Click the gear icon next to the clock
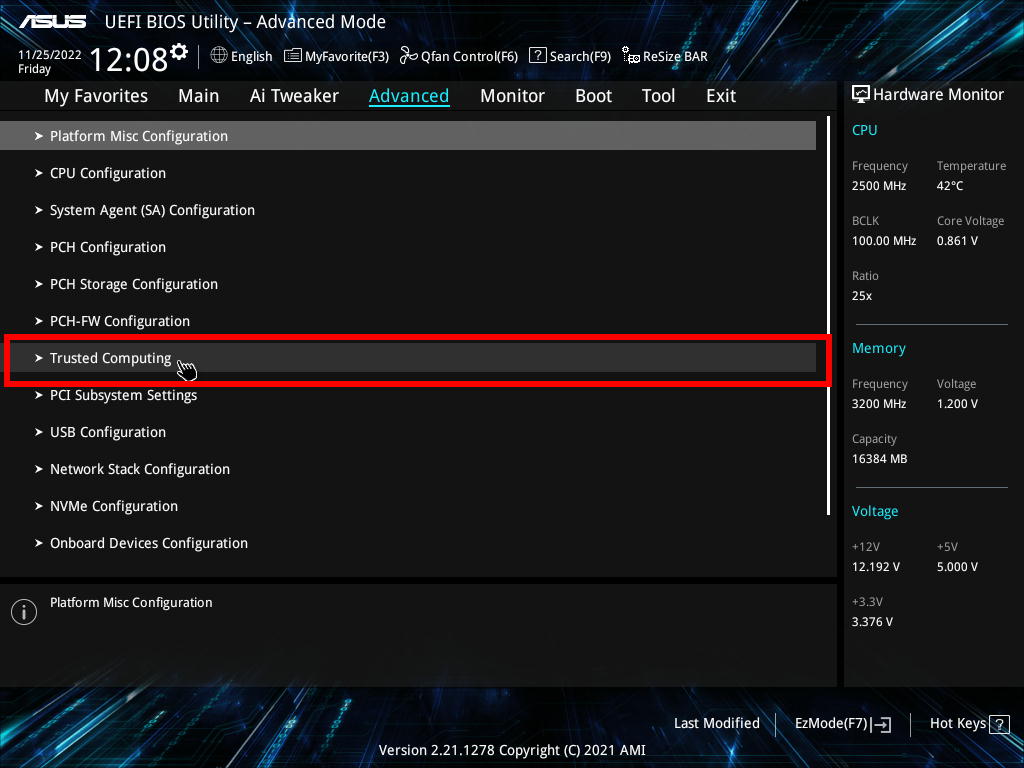This screenshot has height=768, width=1024. (x=179, y=52)
